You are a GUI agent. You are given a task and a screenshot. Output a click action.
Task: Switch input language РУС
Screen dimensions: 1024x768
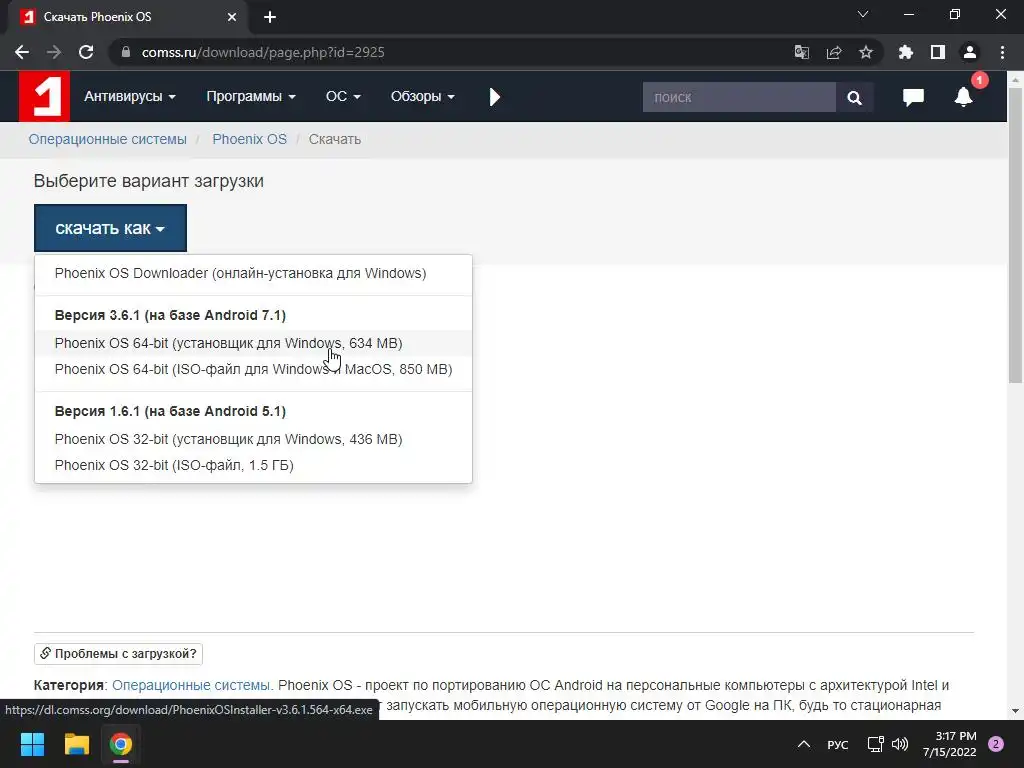837,744
